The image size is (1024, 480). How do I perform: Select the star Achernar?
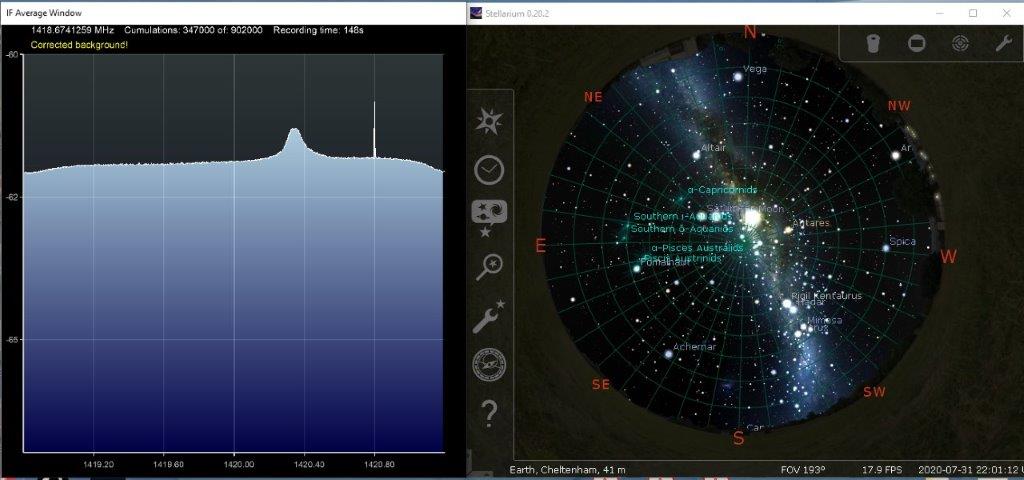tap(668, 354)
